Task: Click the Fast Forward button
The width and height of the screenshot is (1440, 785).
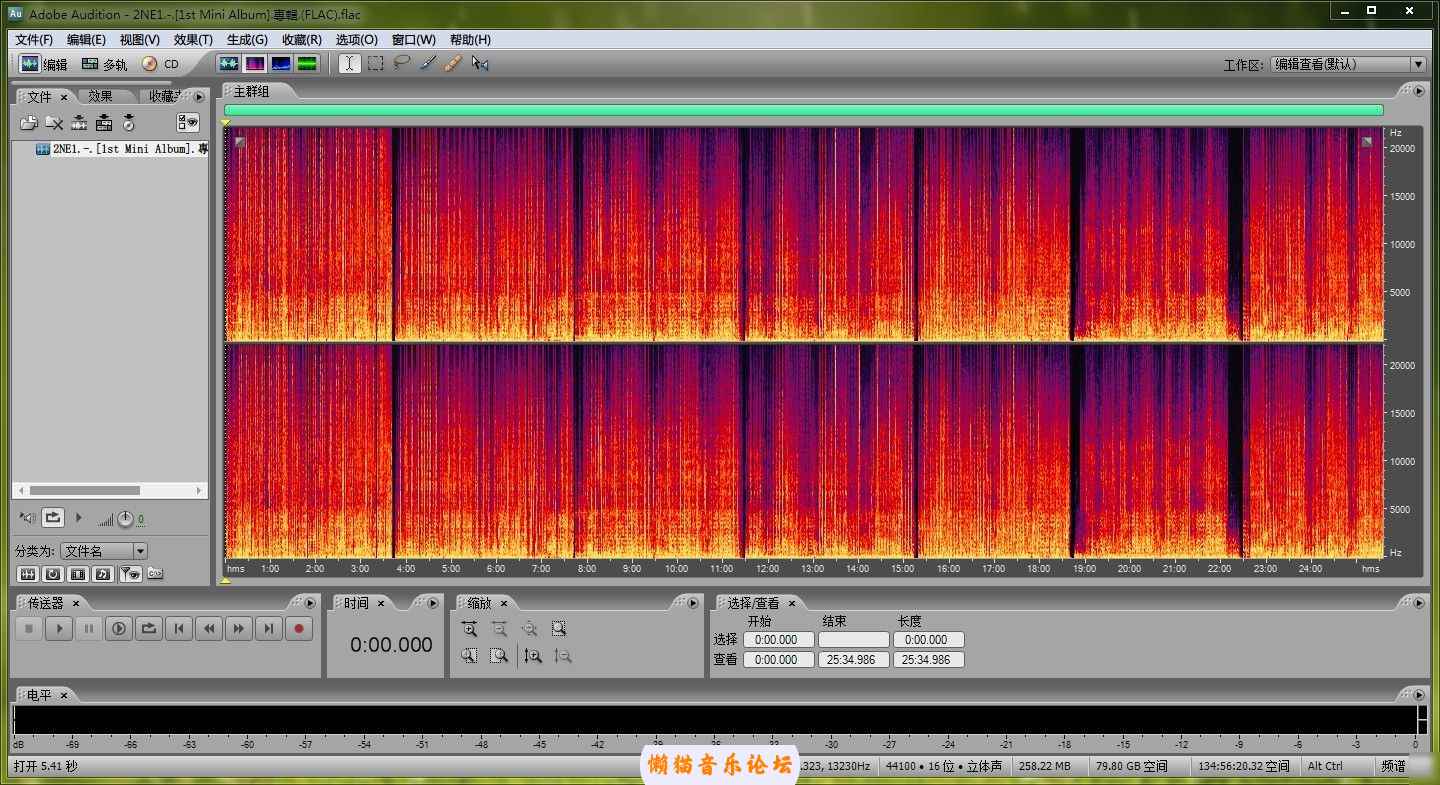Action: coord(239,629)
